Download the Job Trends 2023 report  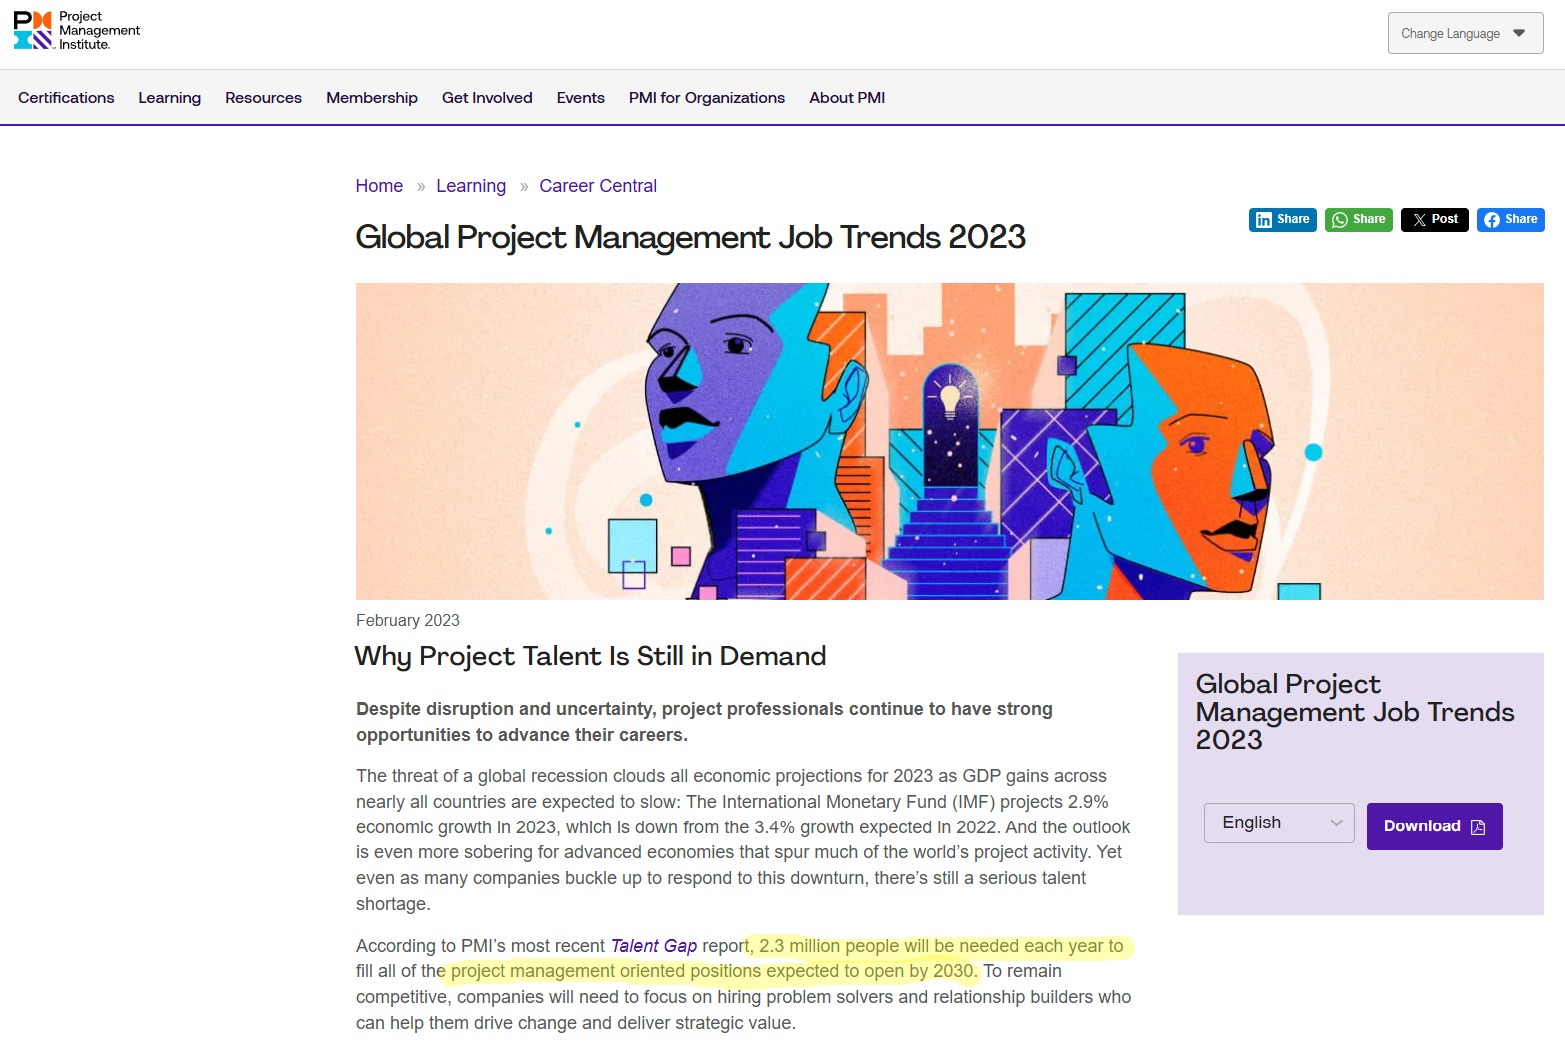pyautogui.click(x=1434, y=826)
